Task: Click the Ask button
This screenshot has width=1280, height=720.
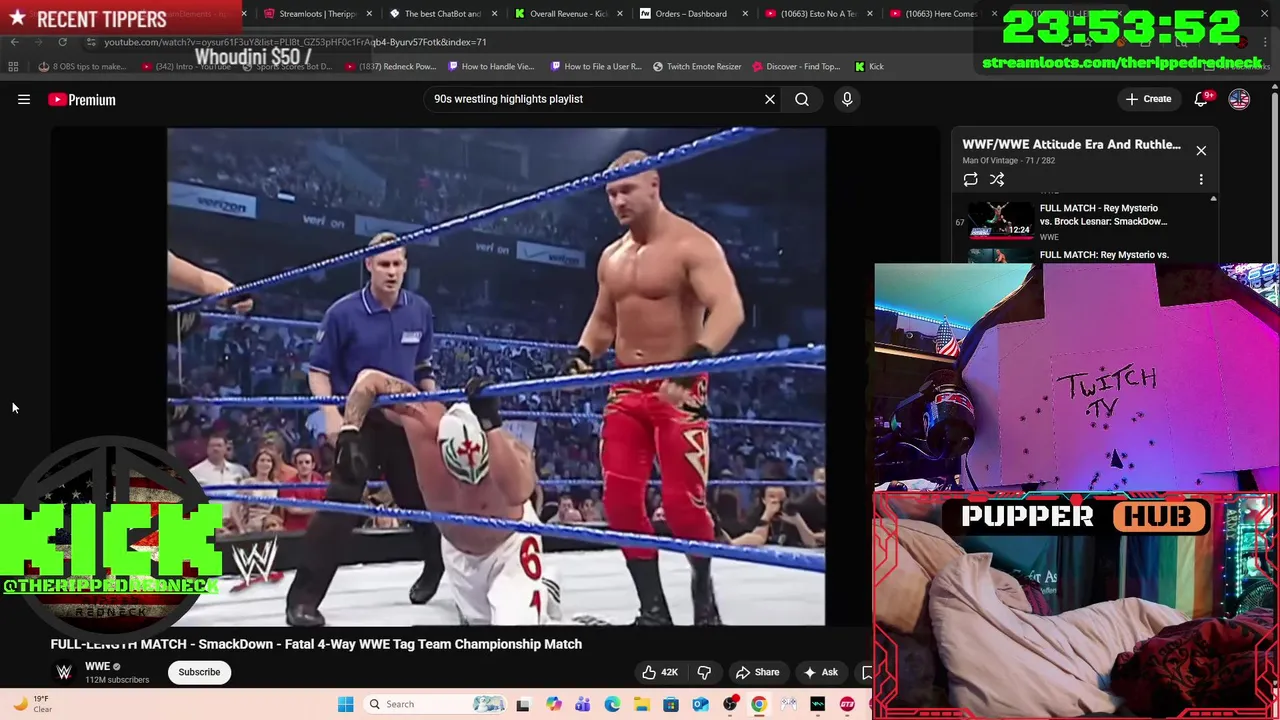Action: (x=821, y=672)
